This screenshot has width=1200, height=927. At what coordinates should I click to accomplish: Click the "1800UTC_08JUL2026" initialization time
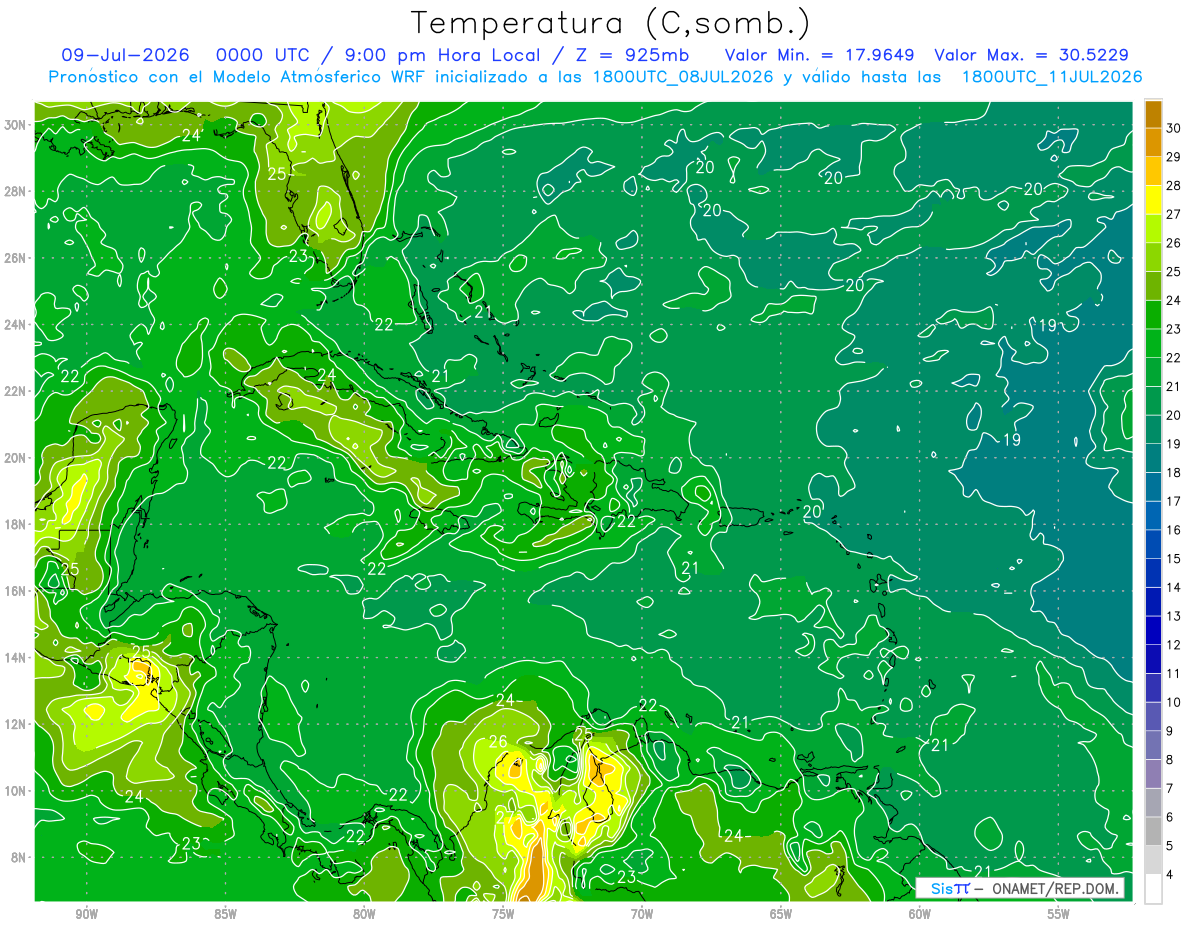[683, 77]
